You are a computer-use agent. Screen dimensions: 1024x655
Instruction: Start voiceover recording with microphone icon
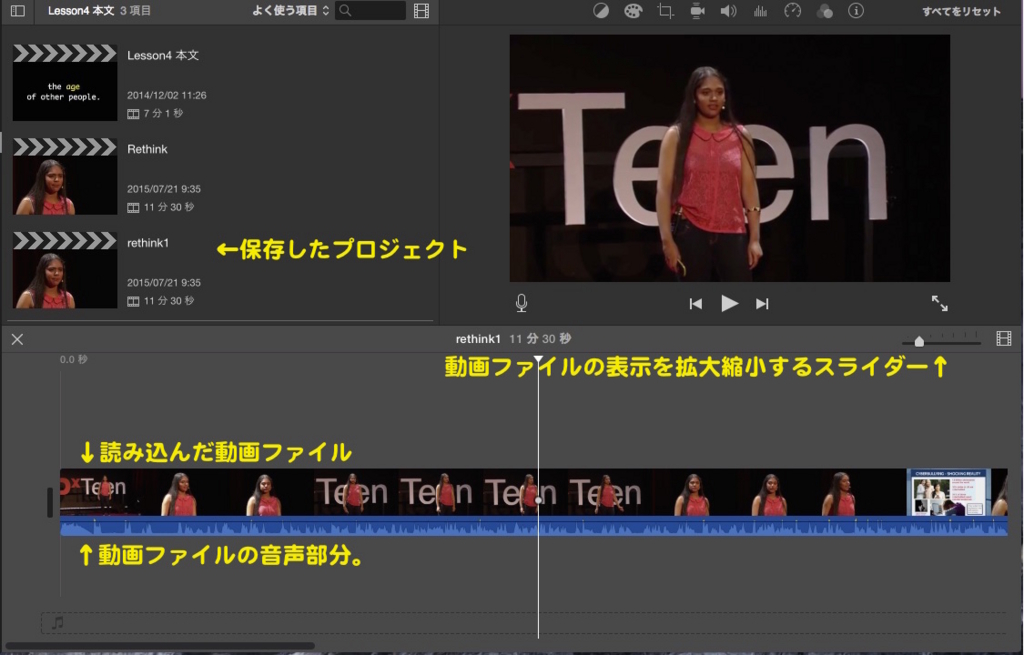point(521,303)
